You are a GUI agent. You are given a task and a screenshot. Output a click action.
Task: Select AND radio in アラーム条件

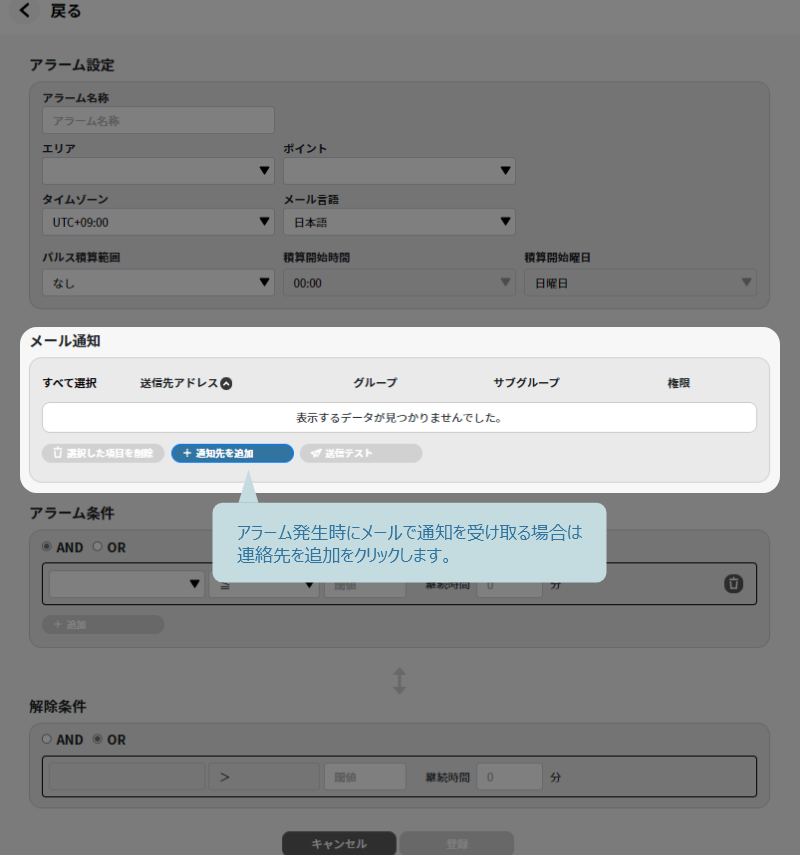point(47,546)
